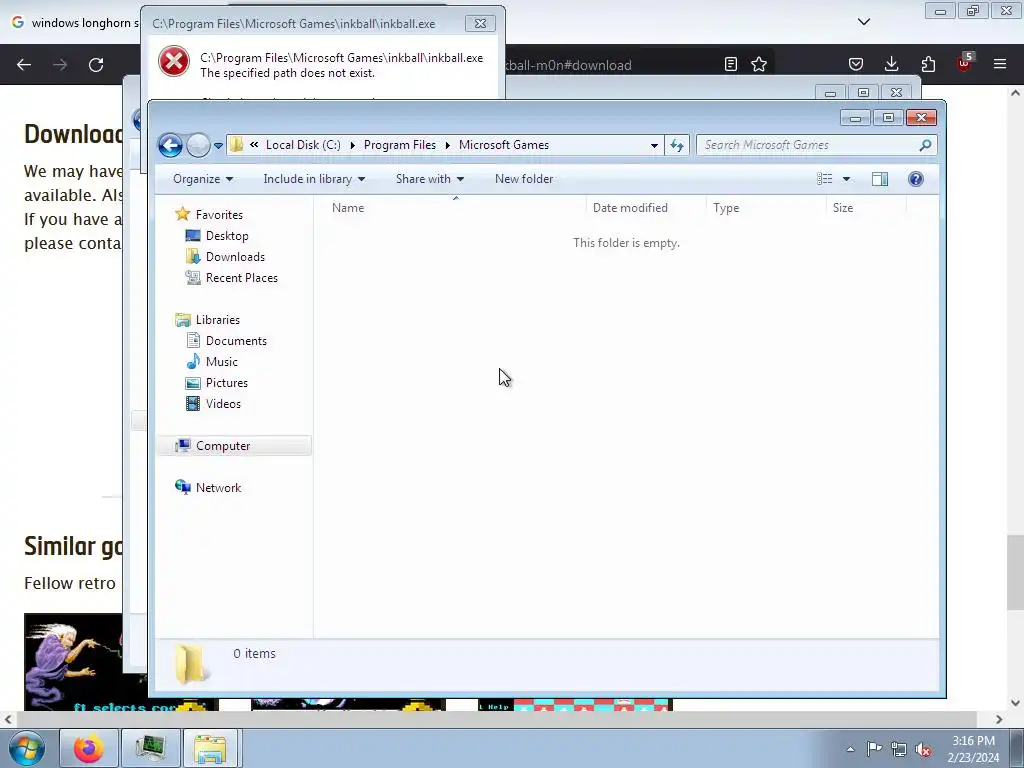Open Firefox hamburger application menu
Viewport: 1024px width, 768px height.
click(1000, 64)
